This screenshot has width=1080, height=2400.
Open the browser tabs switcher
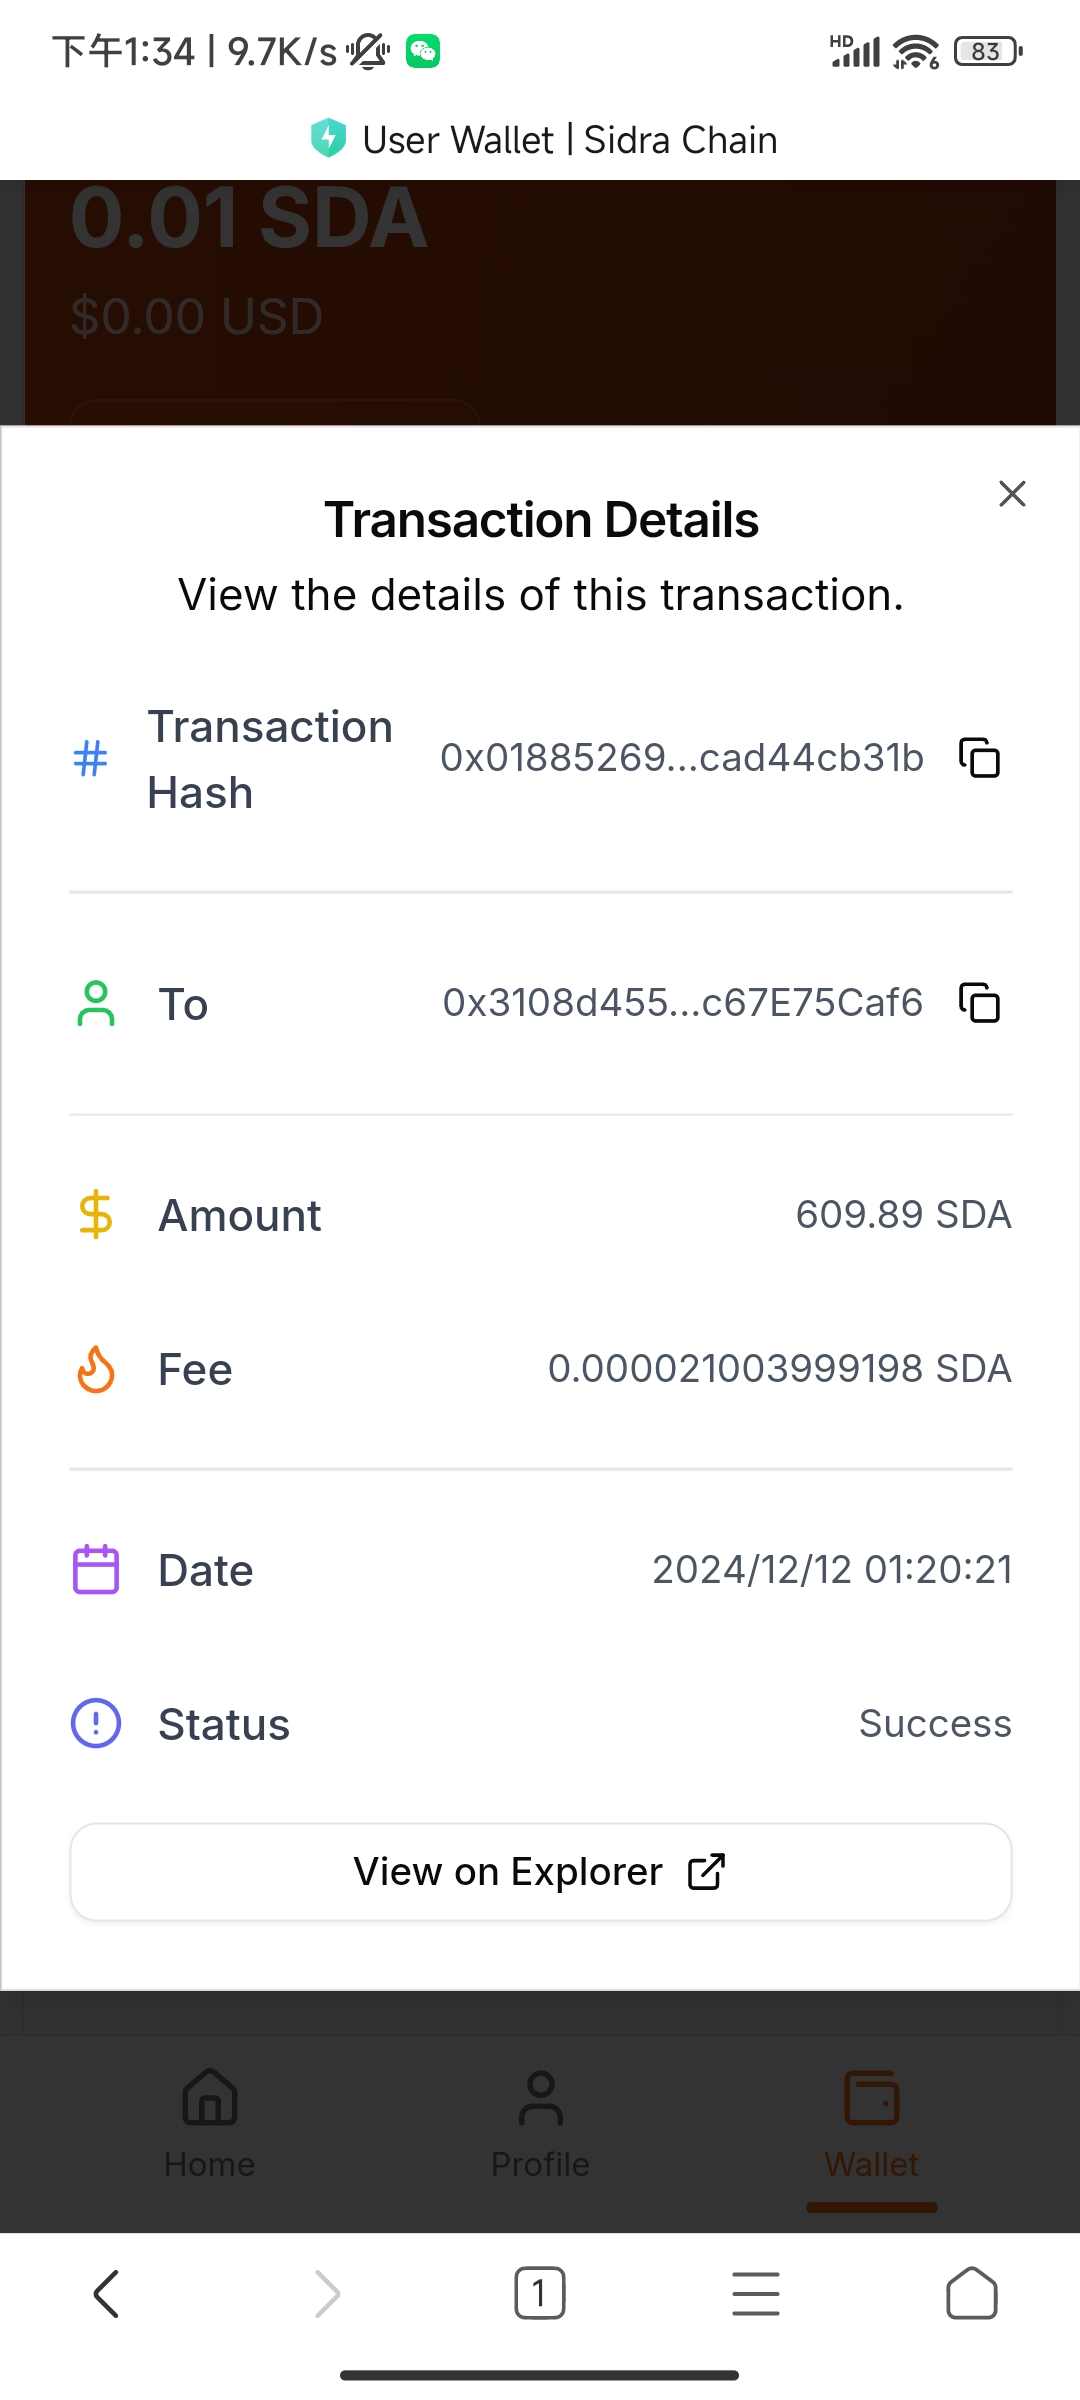point(540,2293)
